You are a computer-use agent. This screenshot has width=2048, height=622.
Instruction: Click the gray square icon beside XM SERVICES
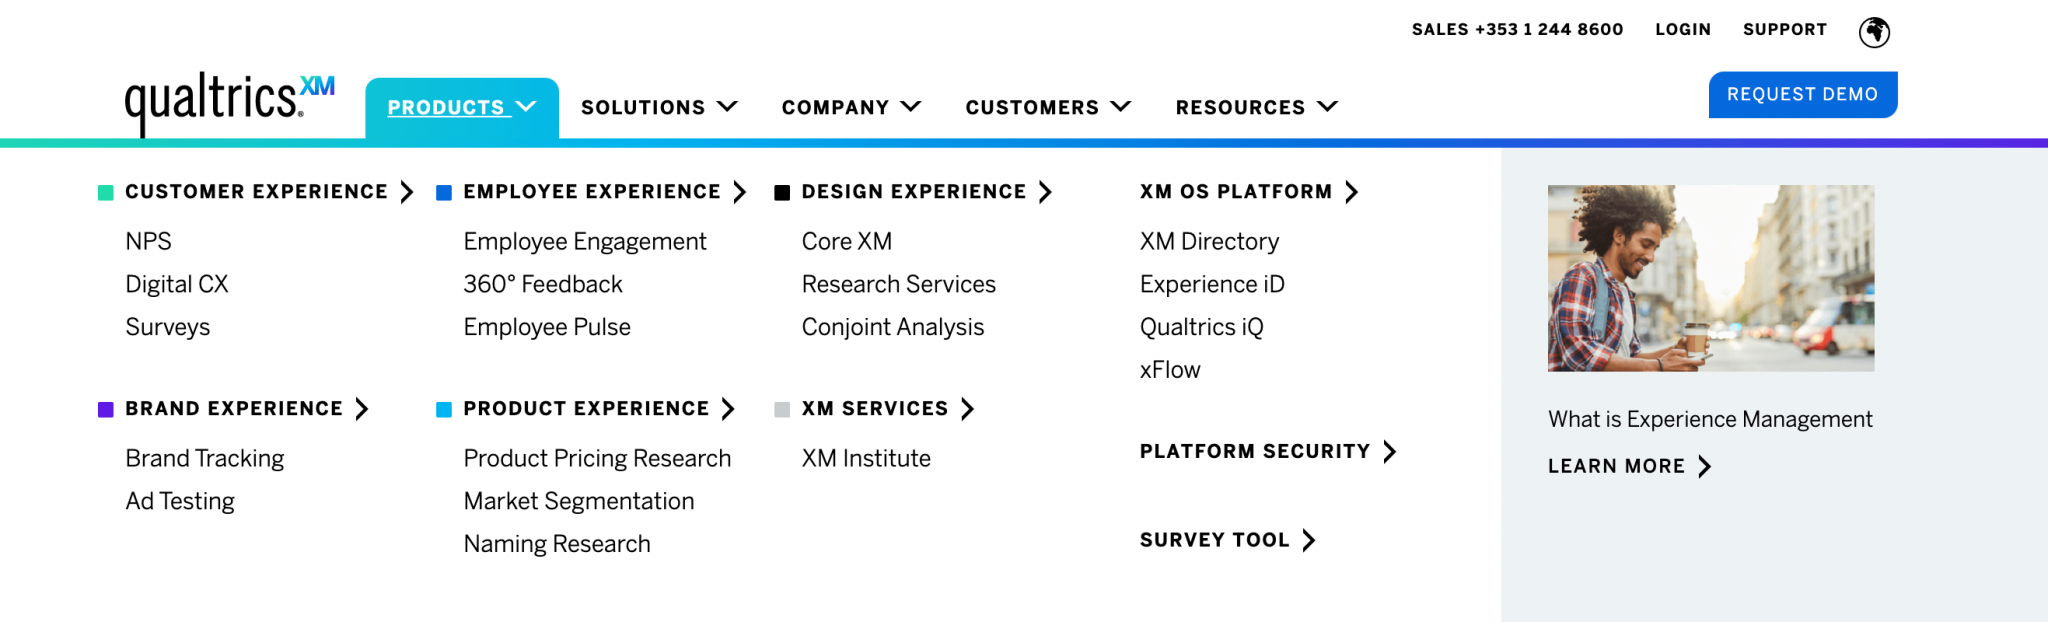pyautogui.click(x=782, y=408)
